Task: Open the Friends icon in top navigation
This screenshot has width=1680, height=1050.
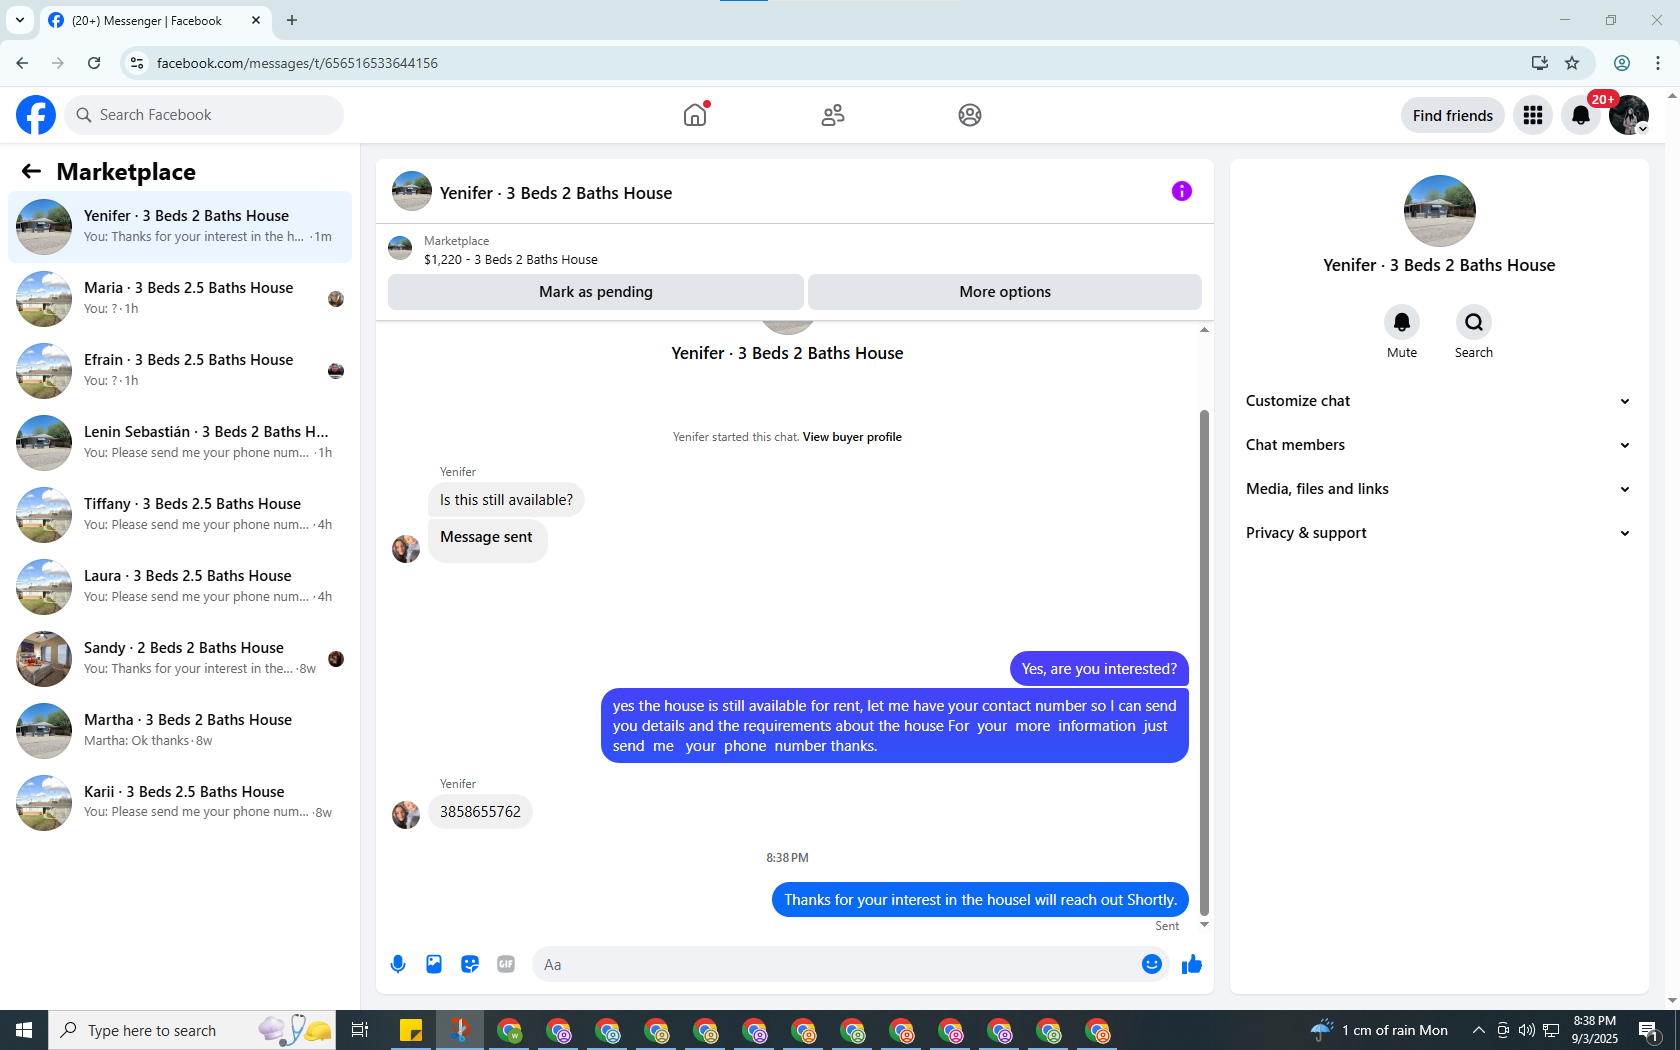Action: coord(833,115)
